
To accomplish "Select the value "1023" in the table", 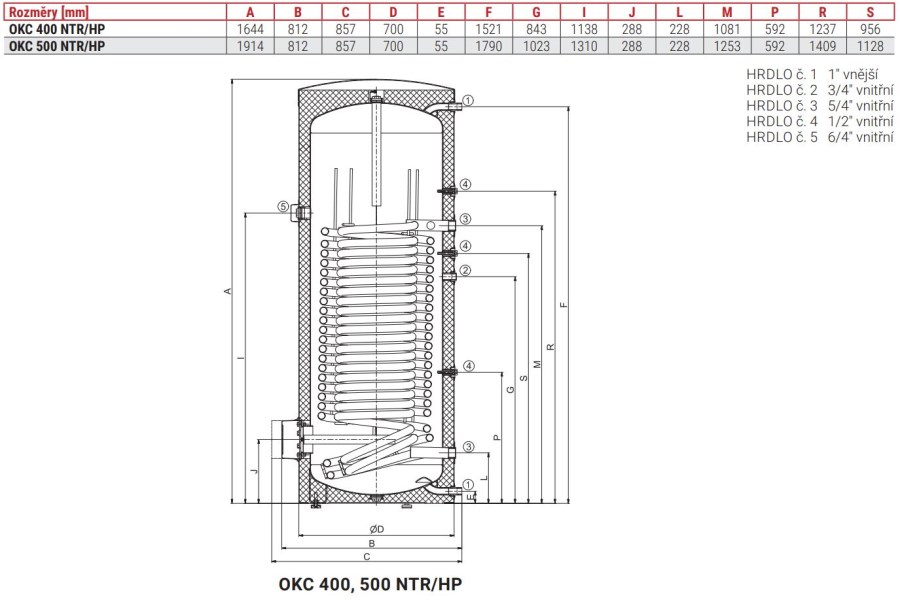I will 536,46.
